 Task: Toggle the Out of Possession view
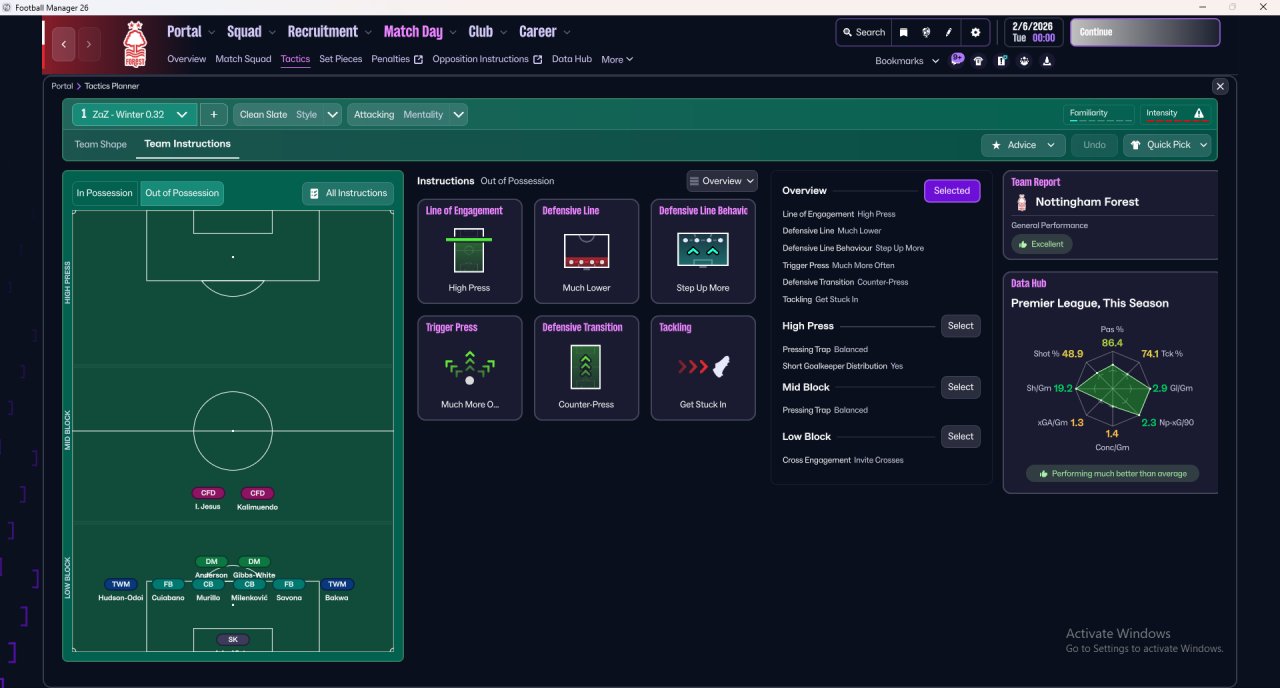tap(182, 193)
